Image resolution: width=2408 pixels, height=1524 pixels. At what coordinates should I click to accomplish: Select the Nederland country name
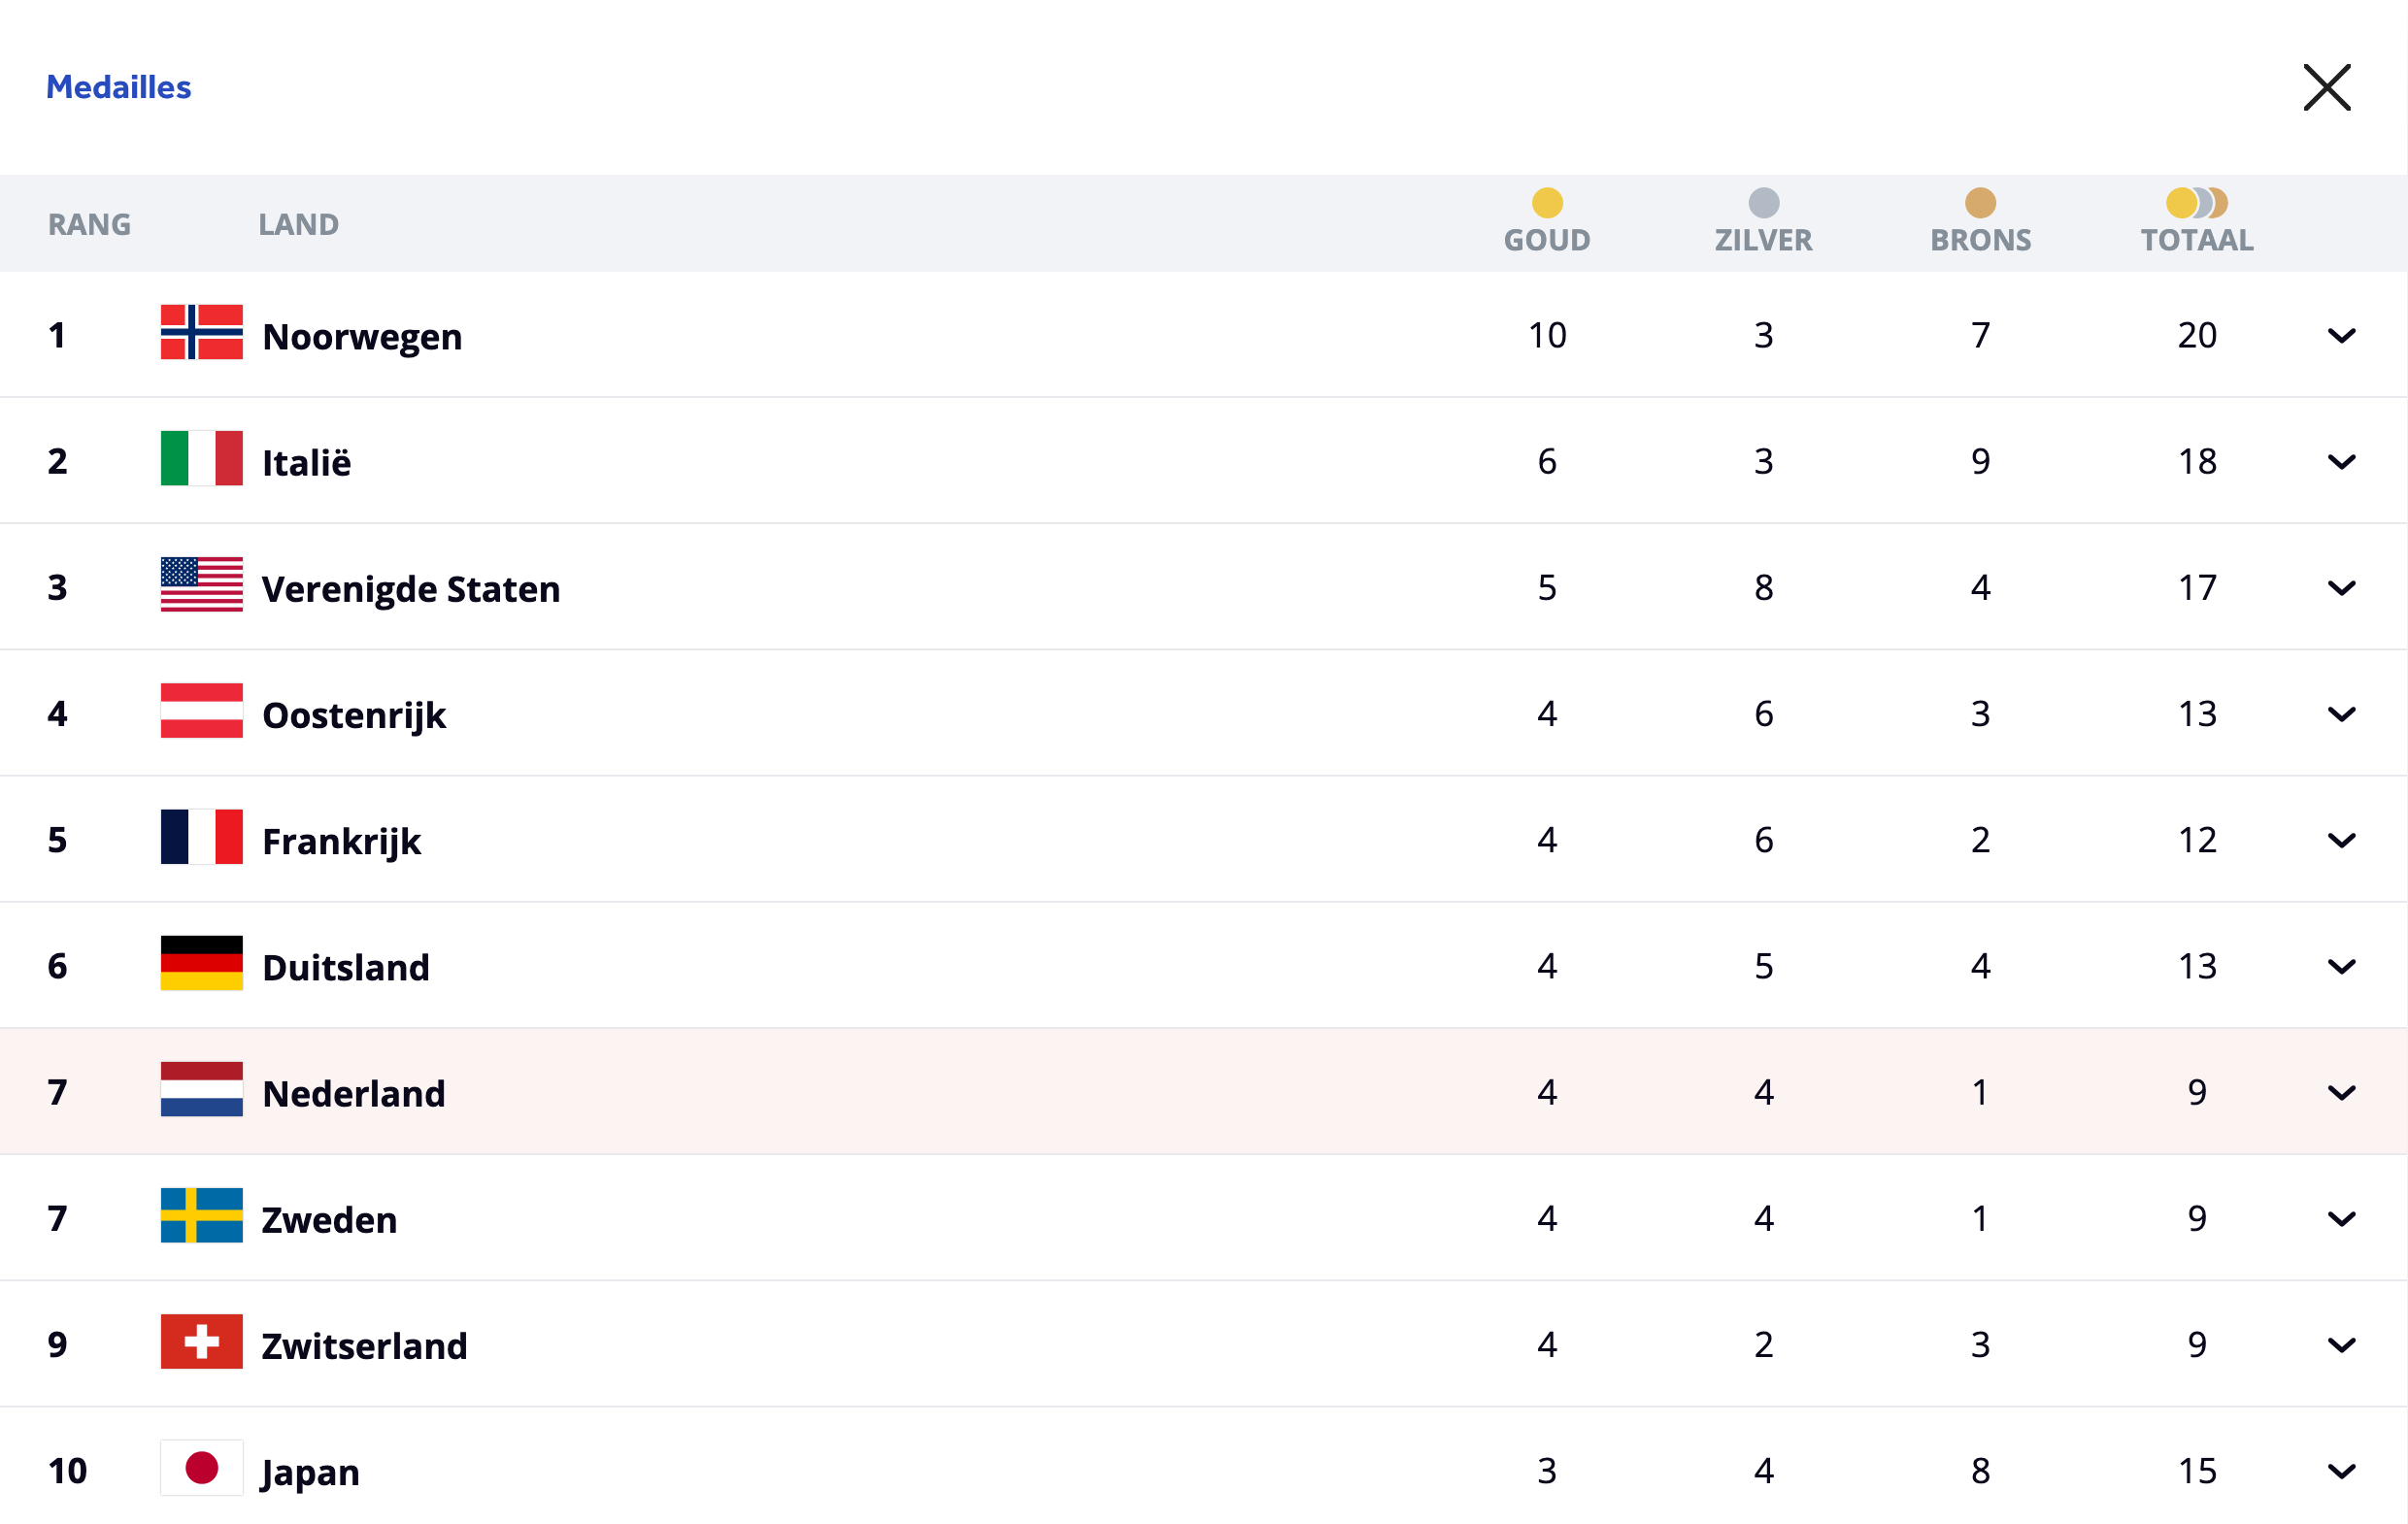pos(353,1093)
